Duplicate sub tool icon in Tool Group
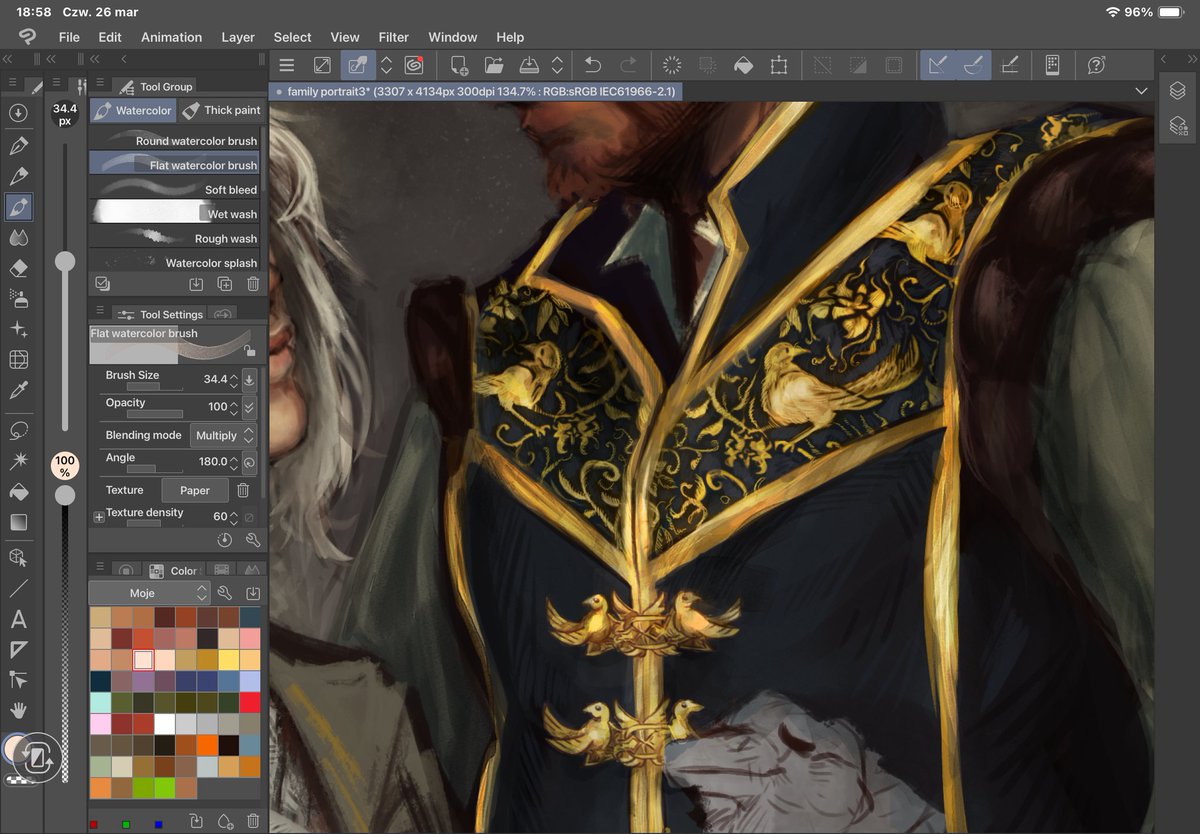This screenshot has height=834, width=1200. click(x=225, y=284)
